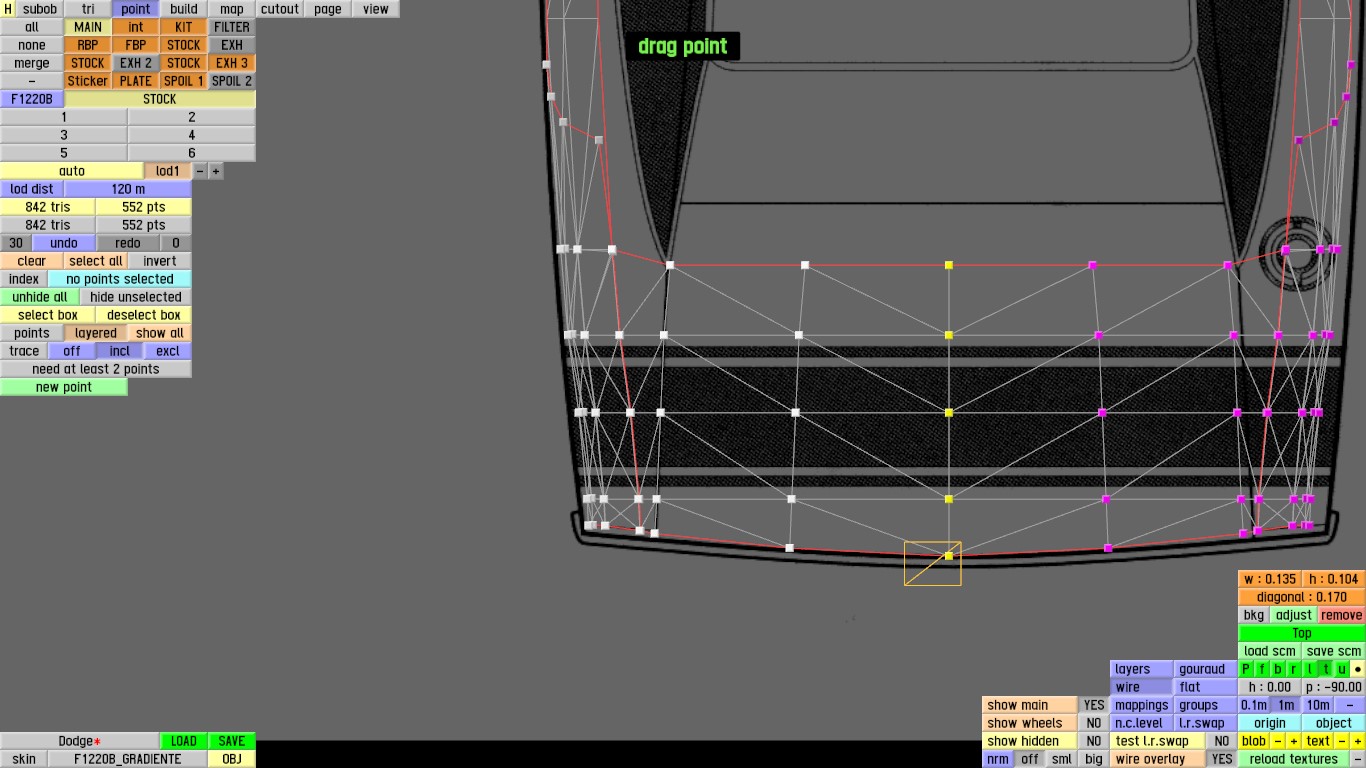Switch to the page tab
Viewport: 1366px width, 768px height.
point(328,9)
